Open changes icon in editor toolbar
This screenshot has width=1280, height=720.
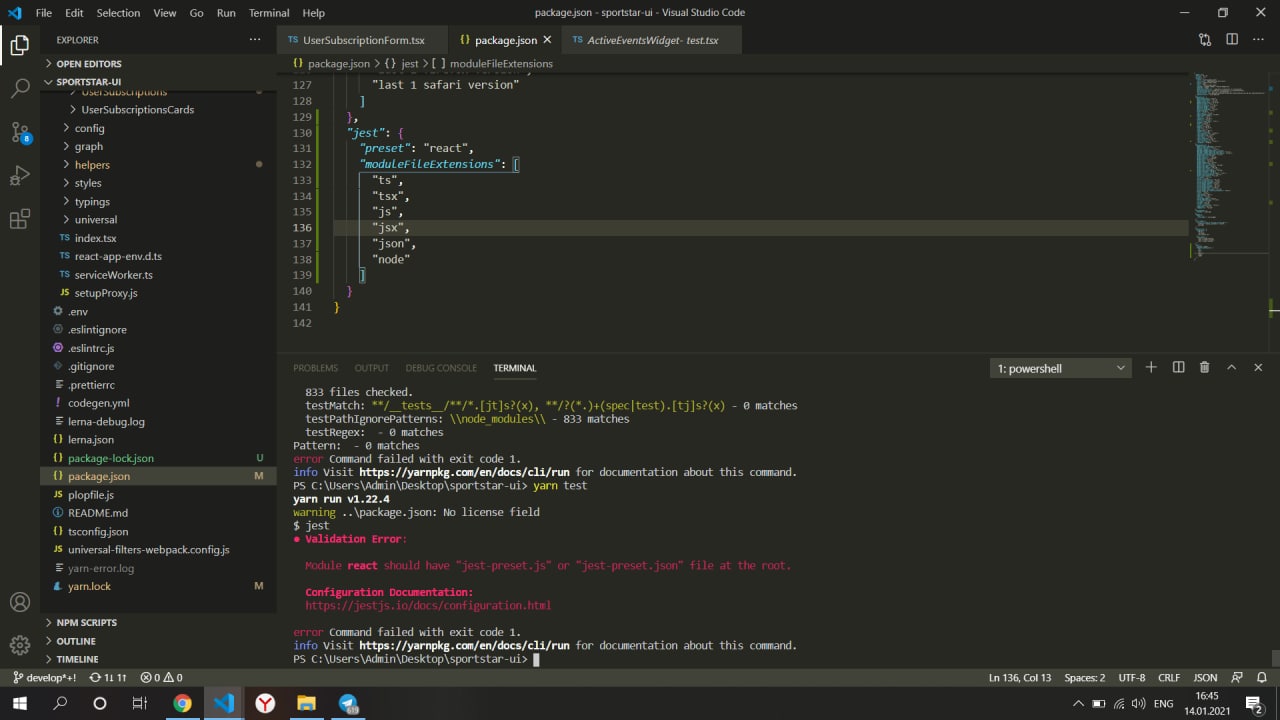(x=1205, y=40)
